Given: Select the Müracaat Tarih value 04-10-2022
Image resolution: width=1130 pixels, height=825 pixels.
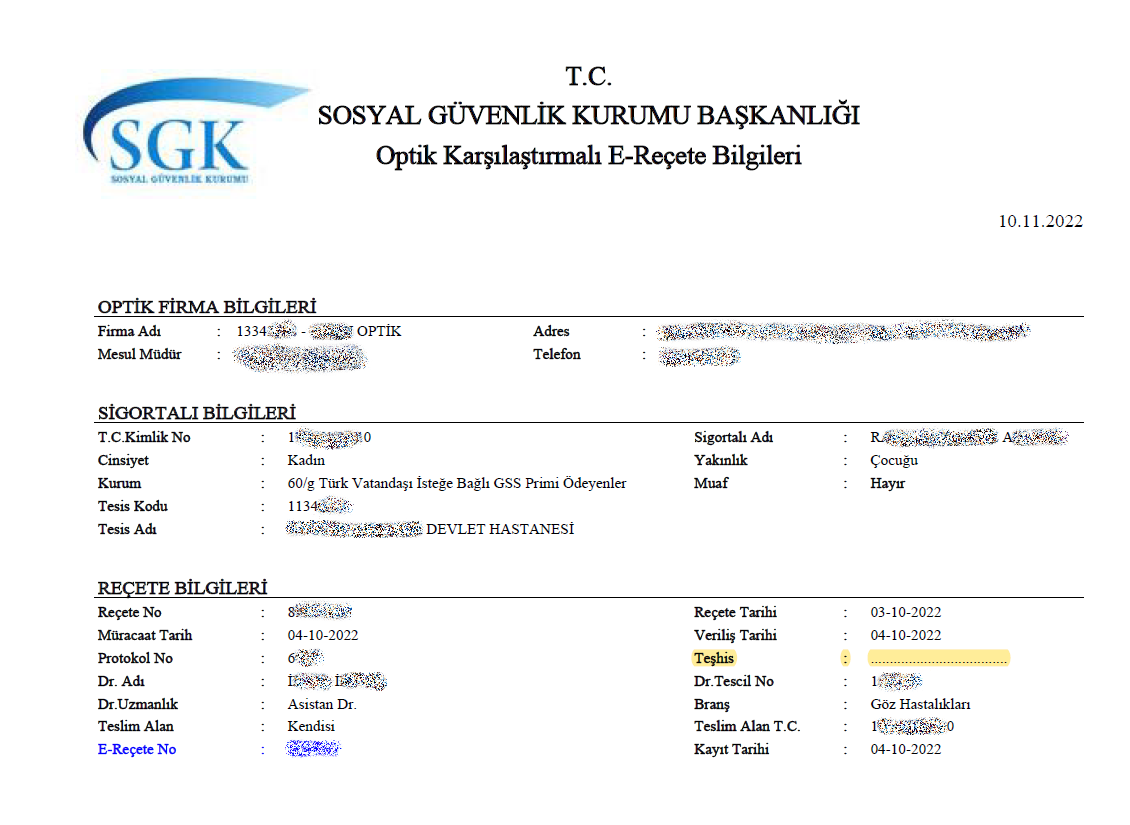Looking at the screenshot, I should (322, 635).
